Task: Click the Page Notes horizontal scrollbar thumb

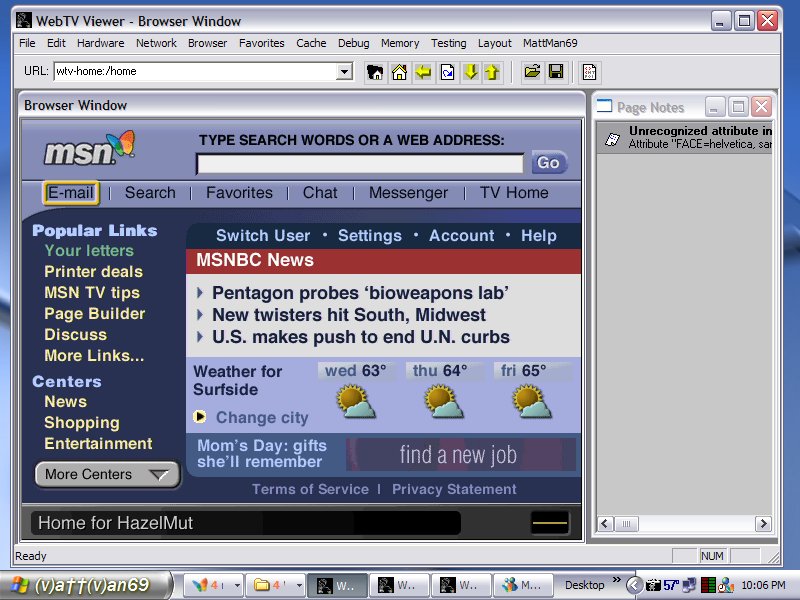Action: click(x=626, y=524)
